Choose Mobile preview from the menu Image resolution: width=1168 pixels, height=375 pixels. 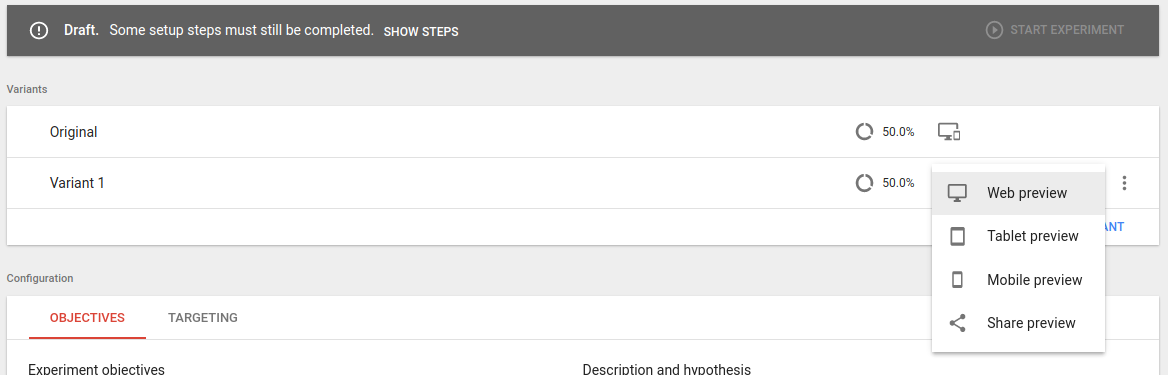(x=1018, y=280)
